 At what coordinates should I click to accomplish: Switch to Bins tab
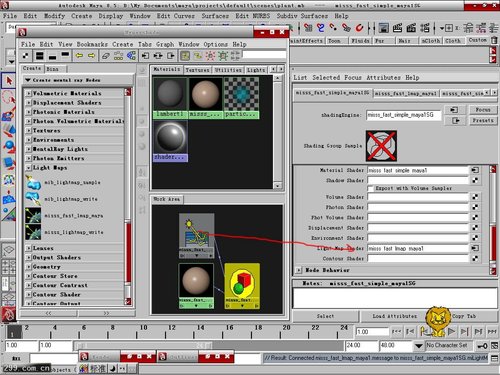coord(52,69)
